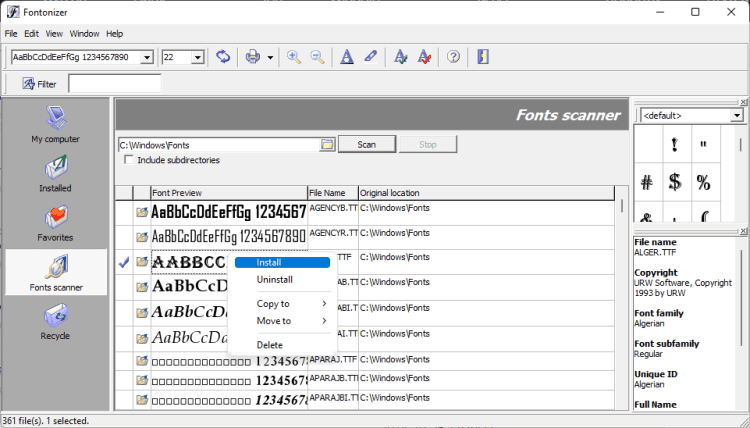The width and height of the screenshot is (750, 428).
Task: Expand the preview text sample dropdown
Action: (147, 57)
